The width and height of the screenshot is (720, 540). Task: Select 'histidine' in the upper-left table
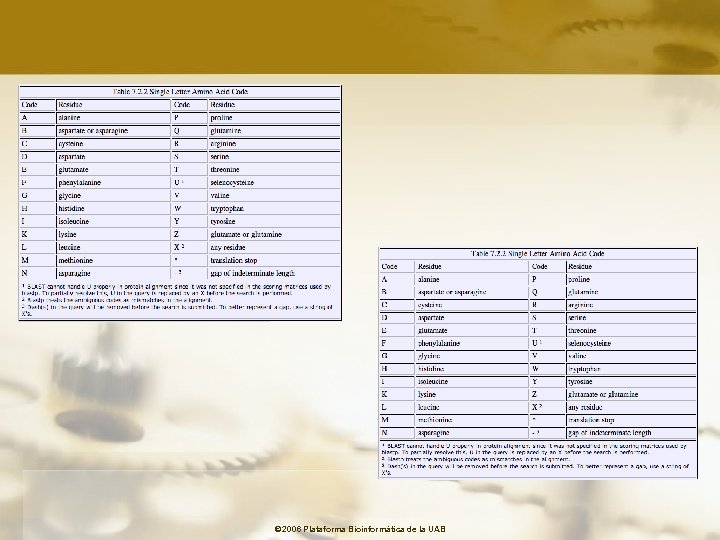tap(71, 208)
